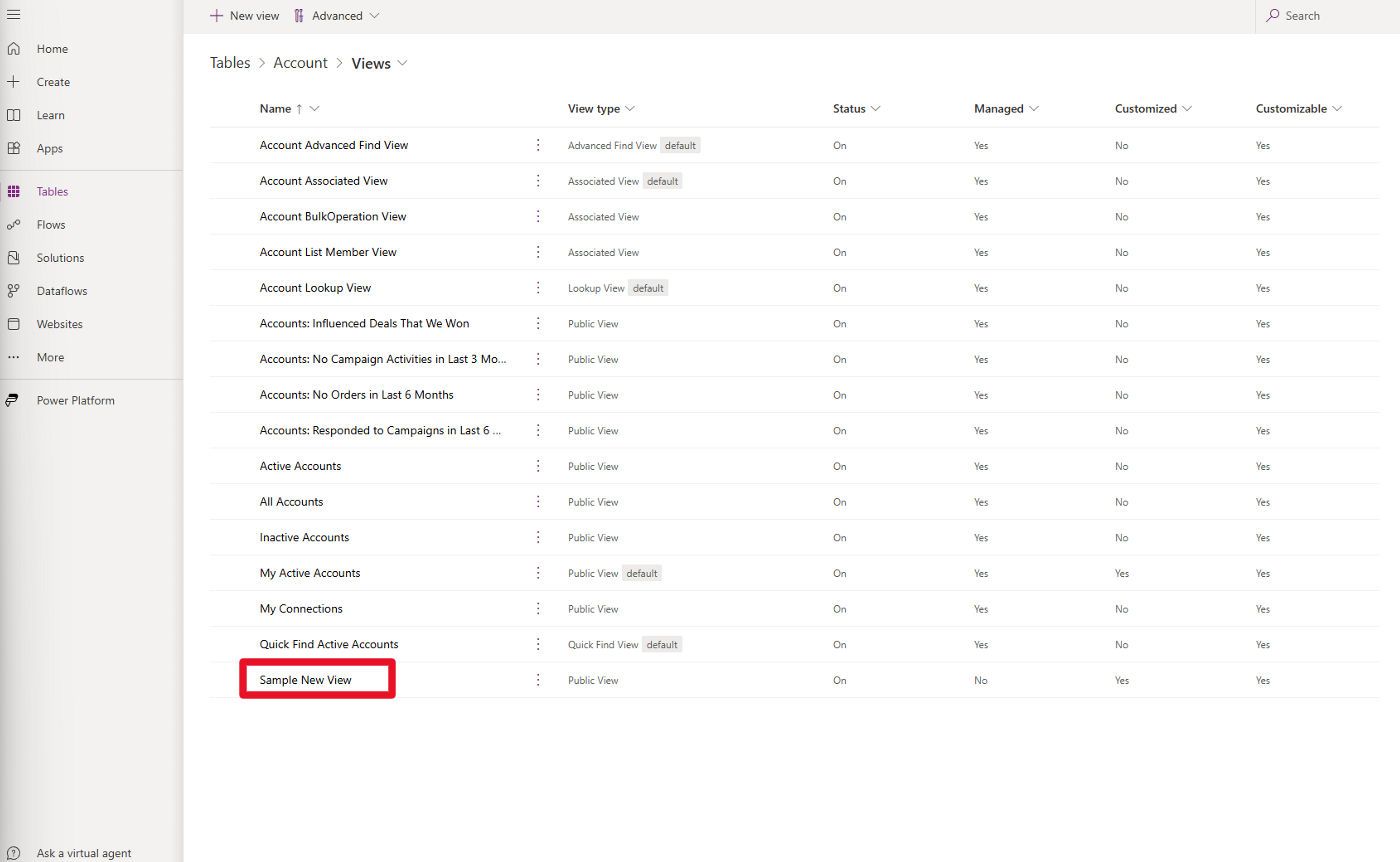
Task: Open the My Active Accounts view
Action: click(310, 573)
